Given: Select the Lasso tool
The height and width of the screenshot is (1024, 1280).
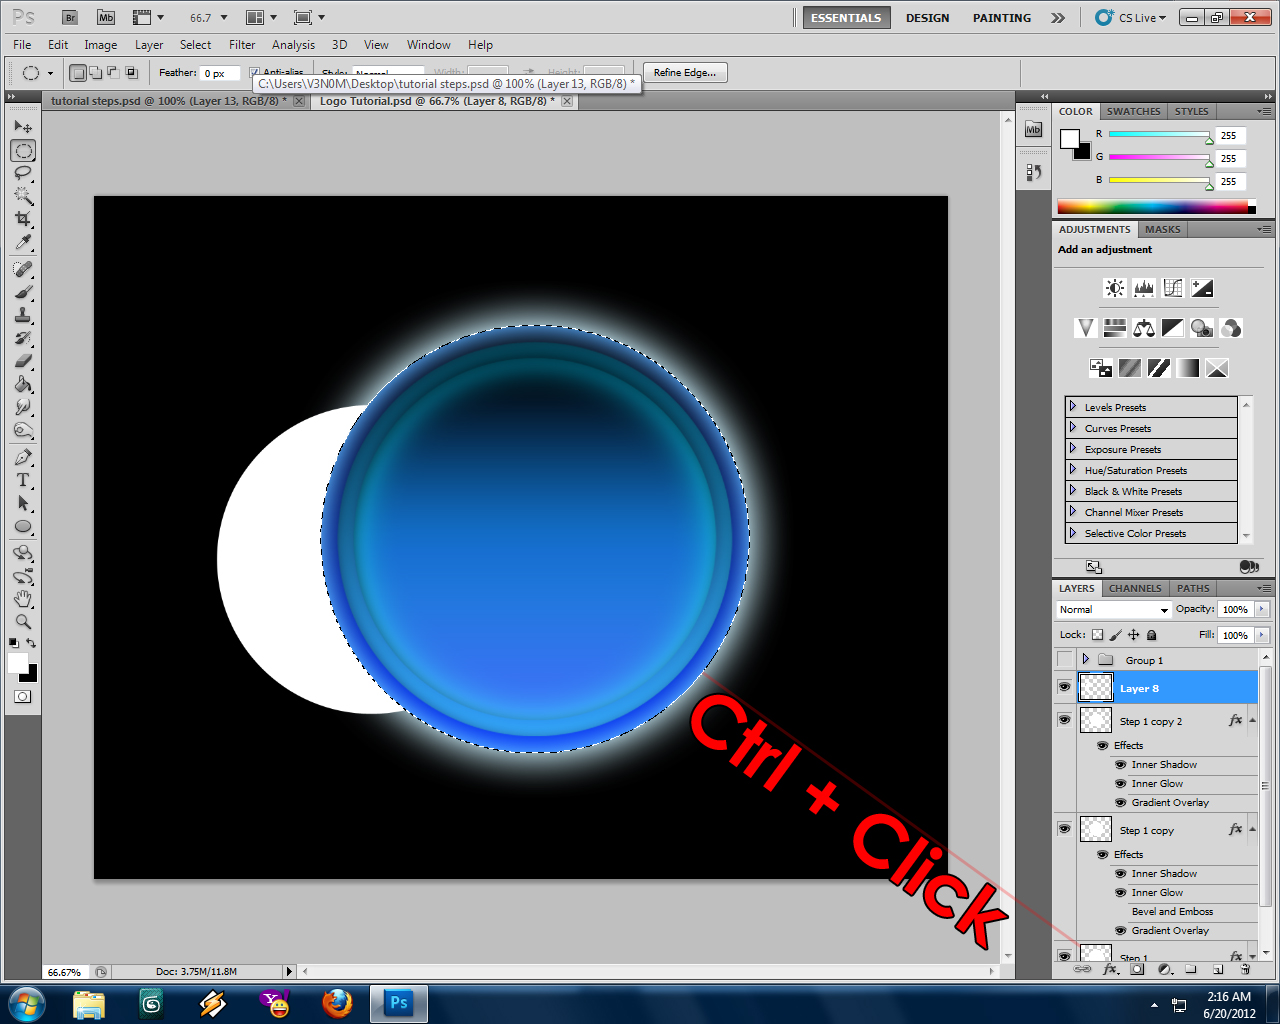Looking at the screenshot, I should (x=23, y=174).
